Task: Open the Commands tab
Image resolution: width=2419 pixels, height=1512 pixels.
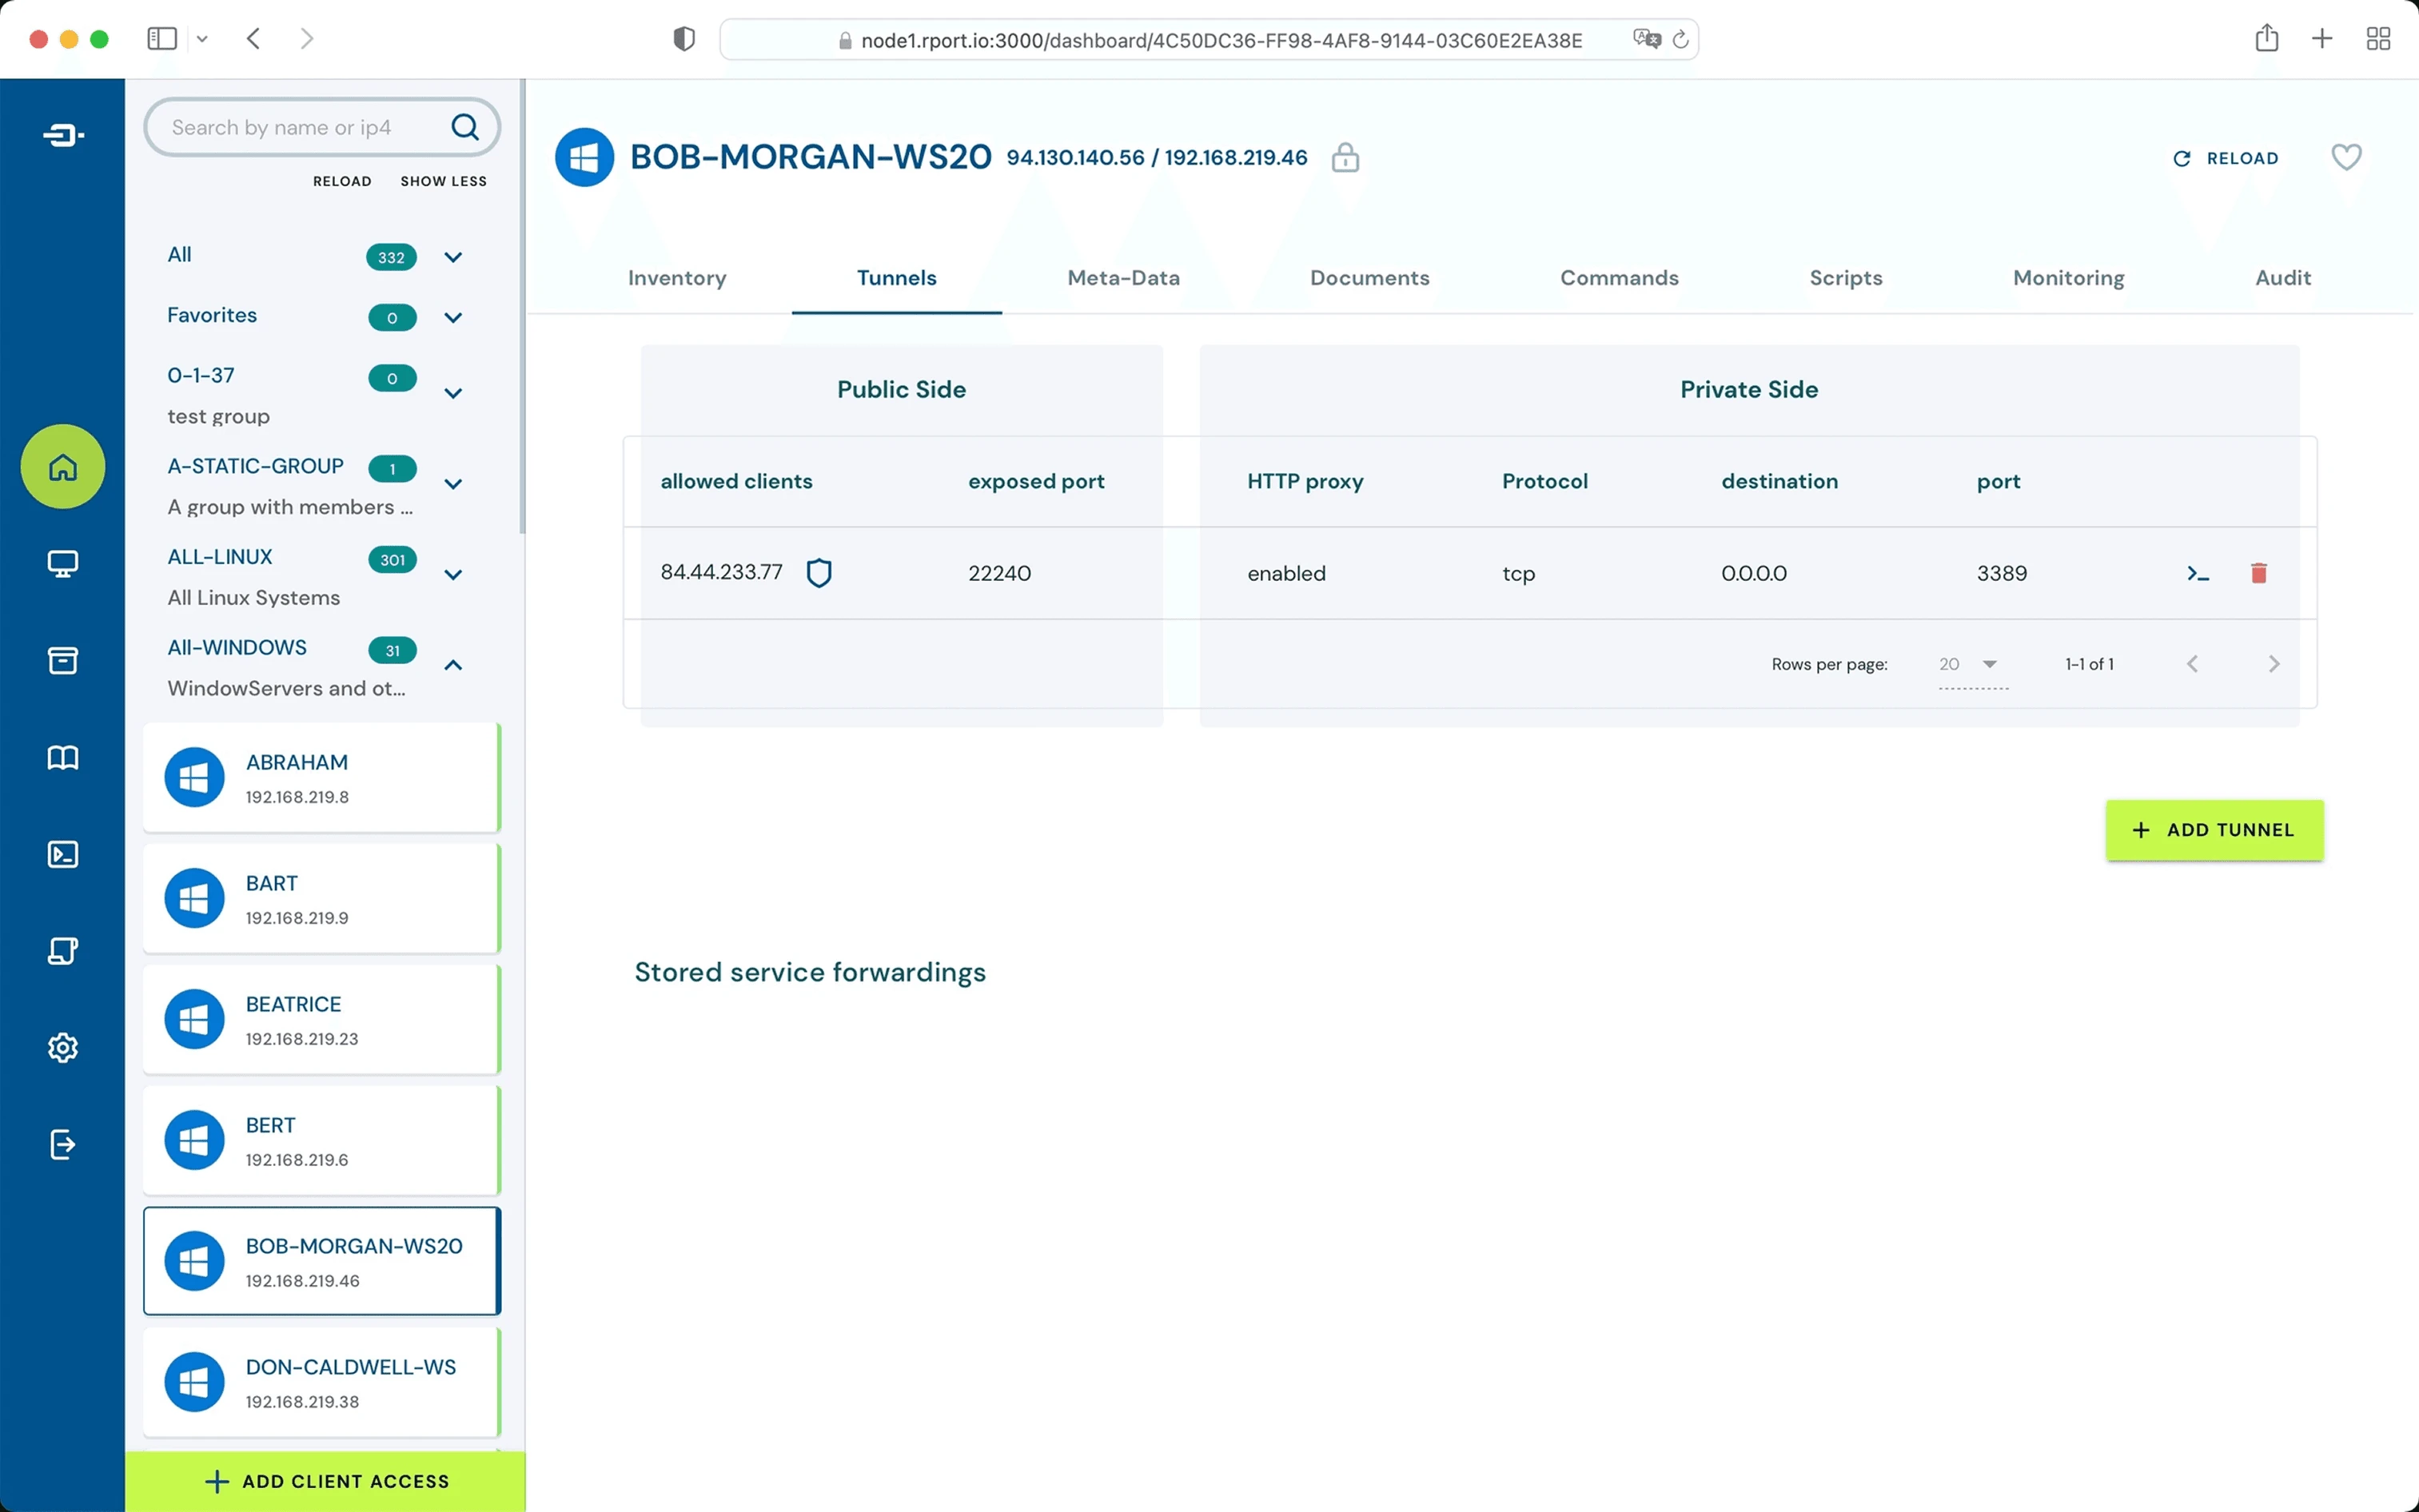Action: 1619,278
